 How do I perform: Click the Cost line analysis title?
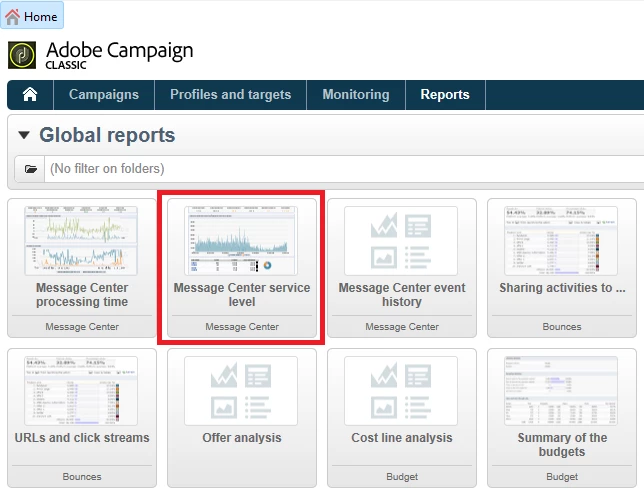click(x=402, y=438)
